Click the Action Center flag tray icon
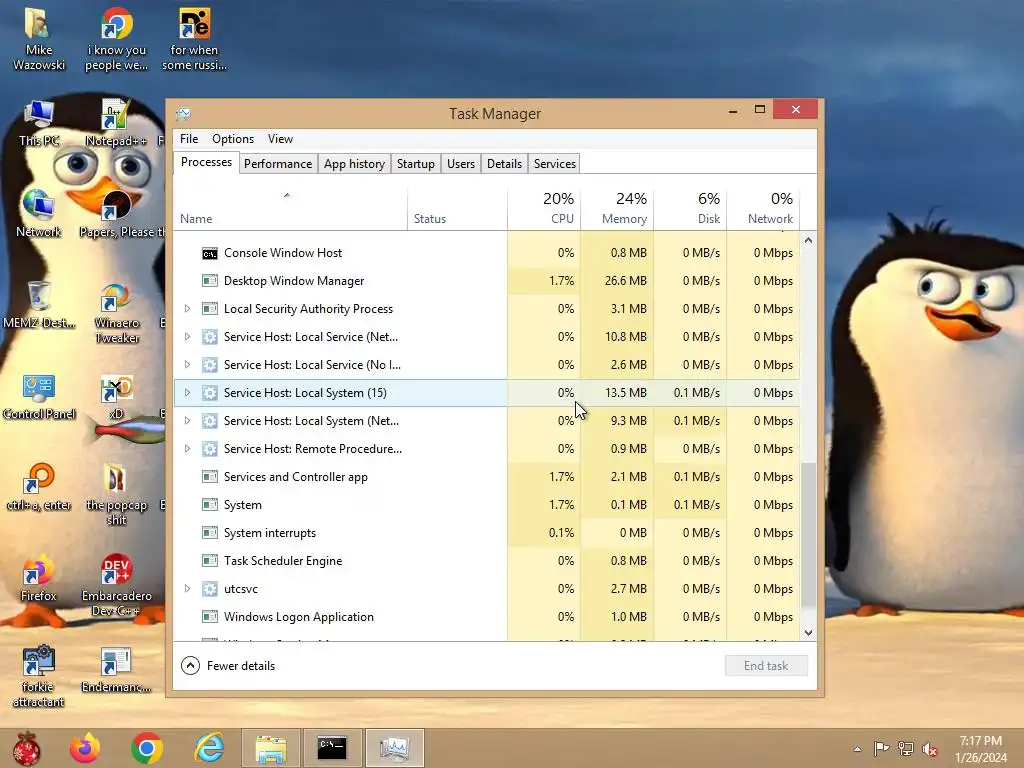Viewport: 1024px width, 768px height. coord(881,749)
